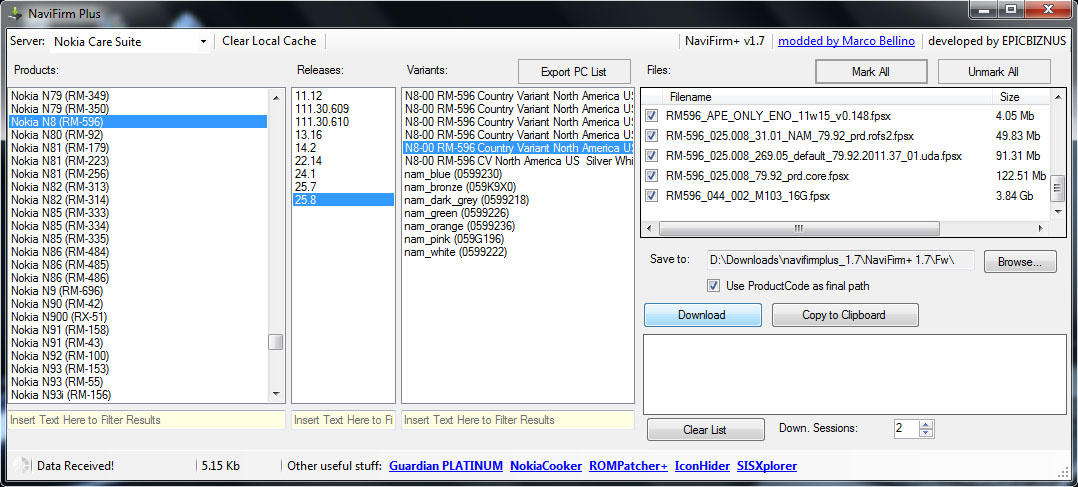Select file RM596_044_002_M103_16G.fpsx row
This screenshot has width=1078, height=487.
(x=844, y=196)
